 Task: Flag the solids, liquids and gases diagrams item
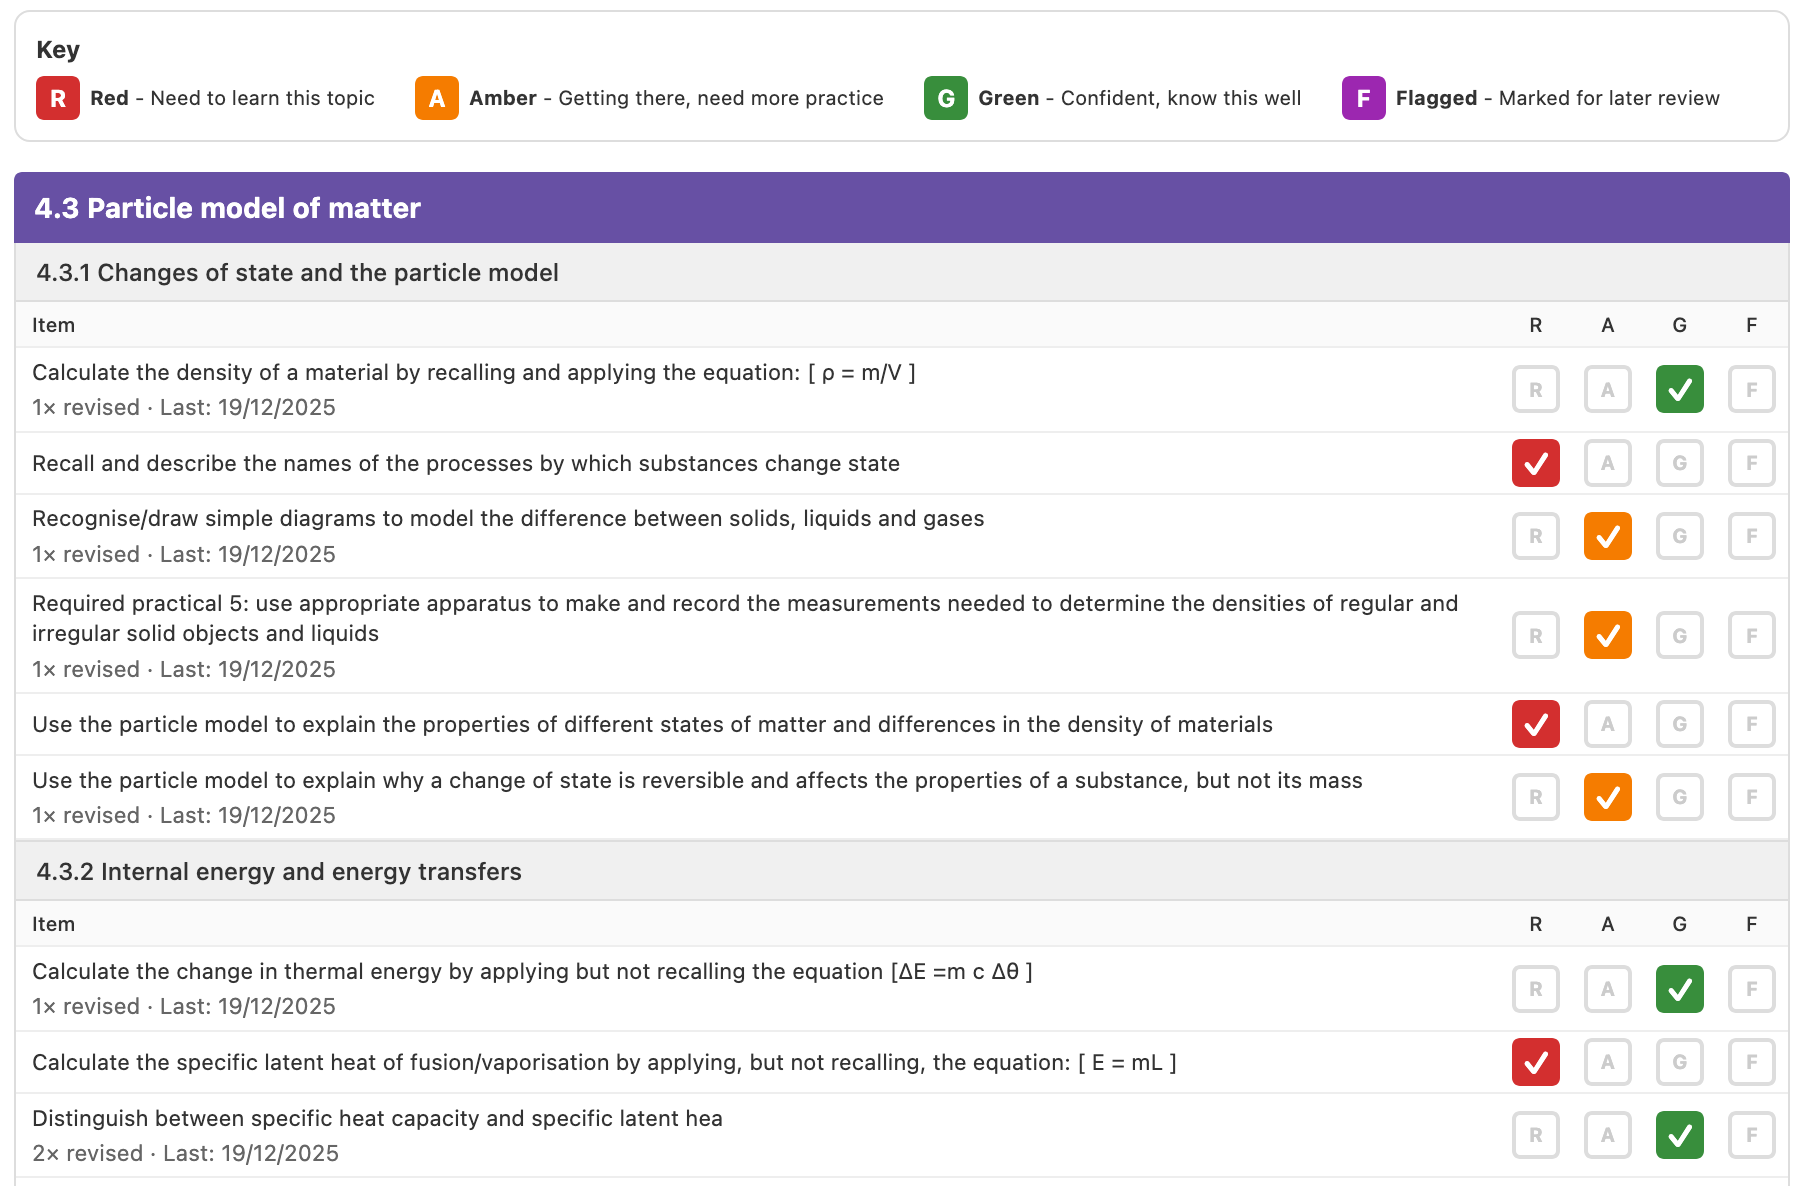1751,536
